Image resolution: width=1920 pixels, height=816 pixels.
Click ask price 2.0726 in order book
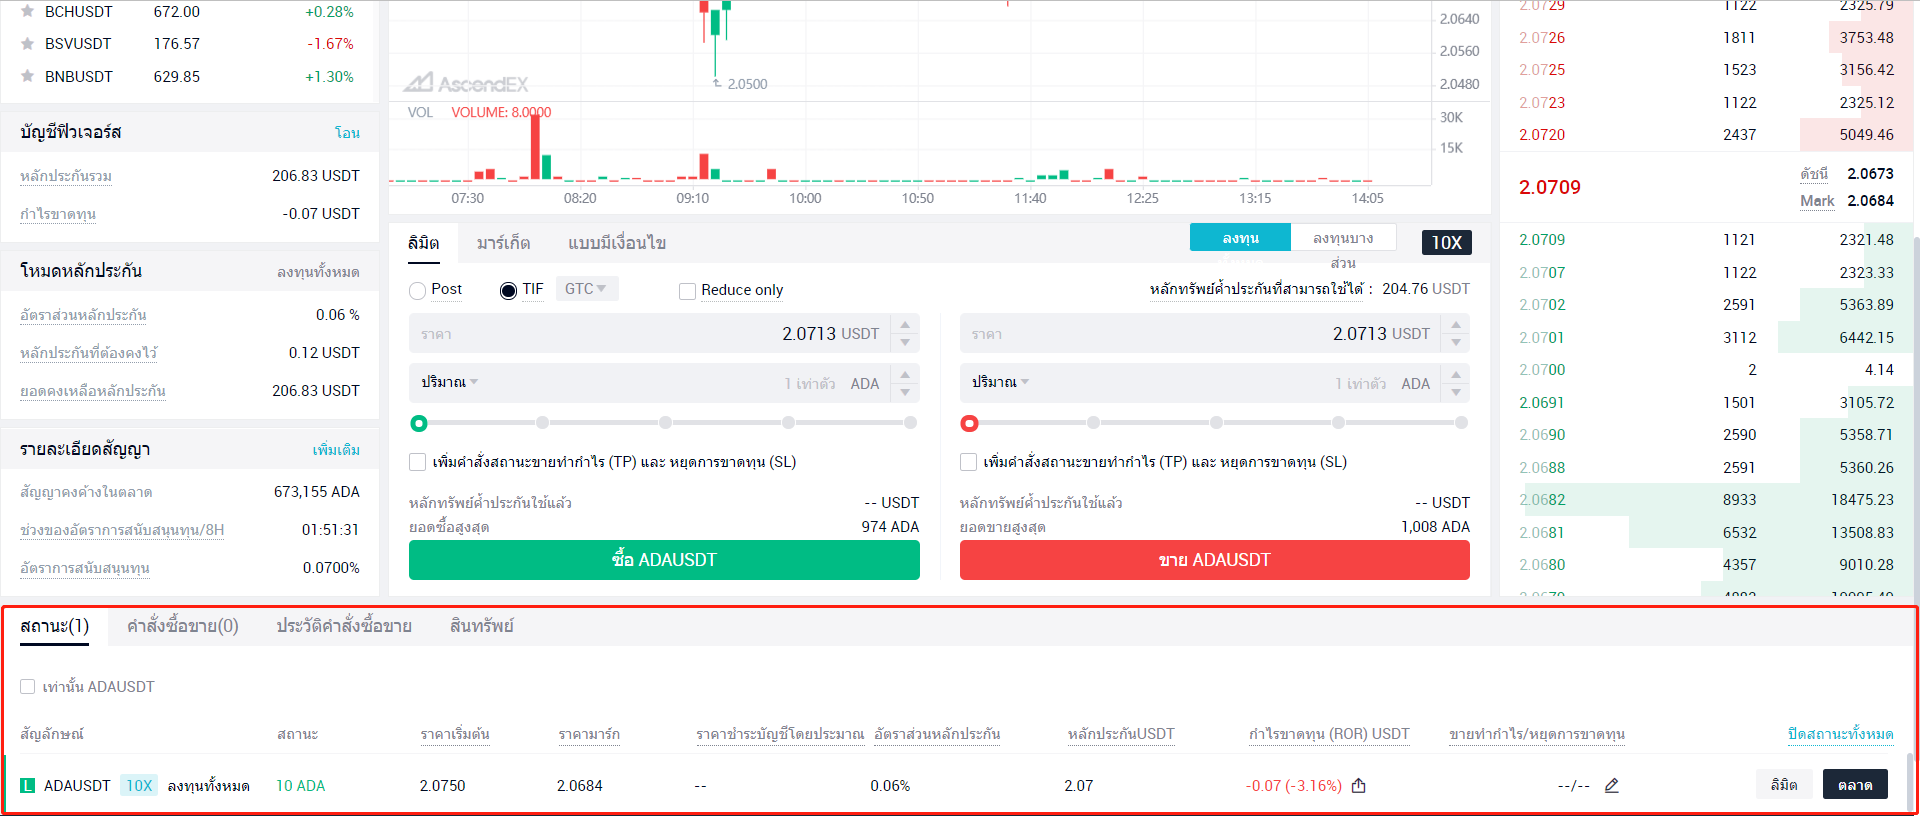tap(1542, 38)
